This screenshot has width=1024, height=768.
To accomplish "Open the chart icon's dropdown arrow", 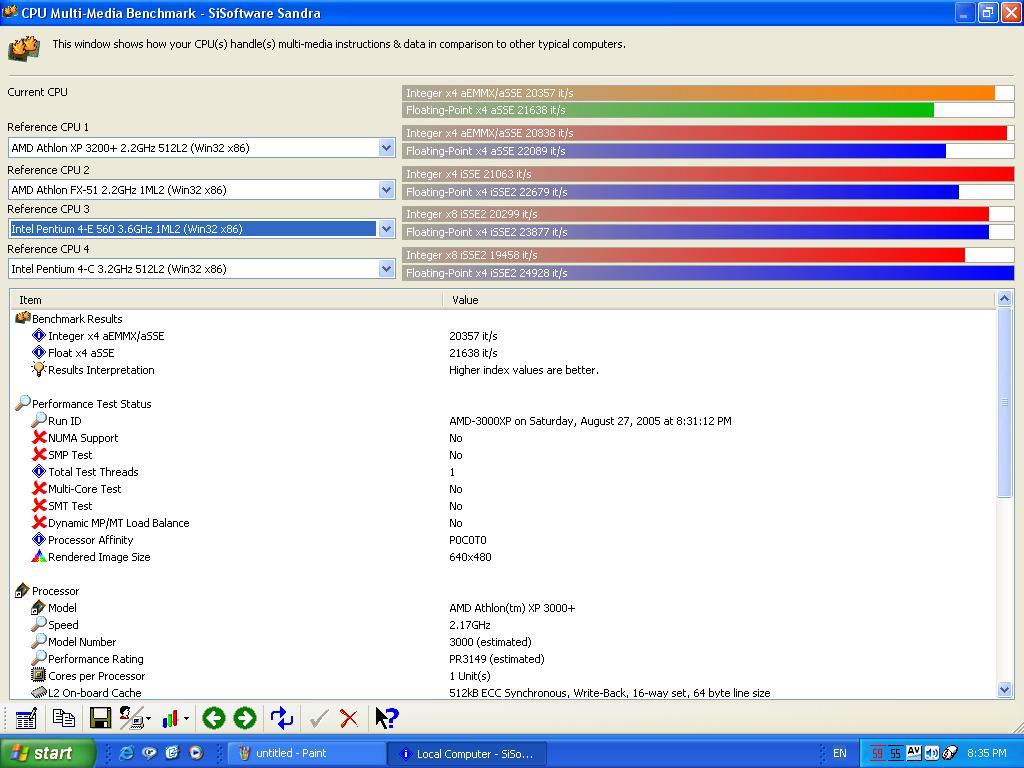I will pyautogui.click(x=187, y=719).
